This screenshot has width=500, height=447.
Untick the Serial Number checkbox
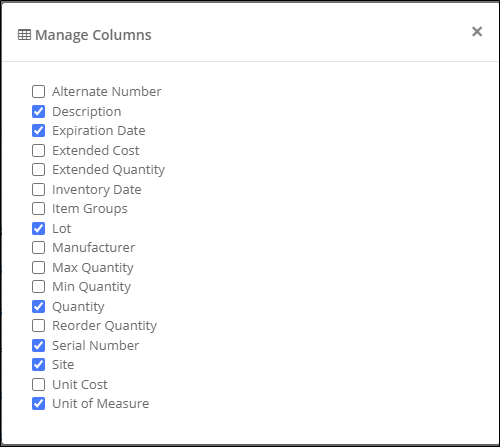(39, 345)
